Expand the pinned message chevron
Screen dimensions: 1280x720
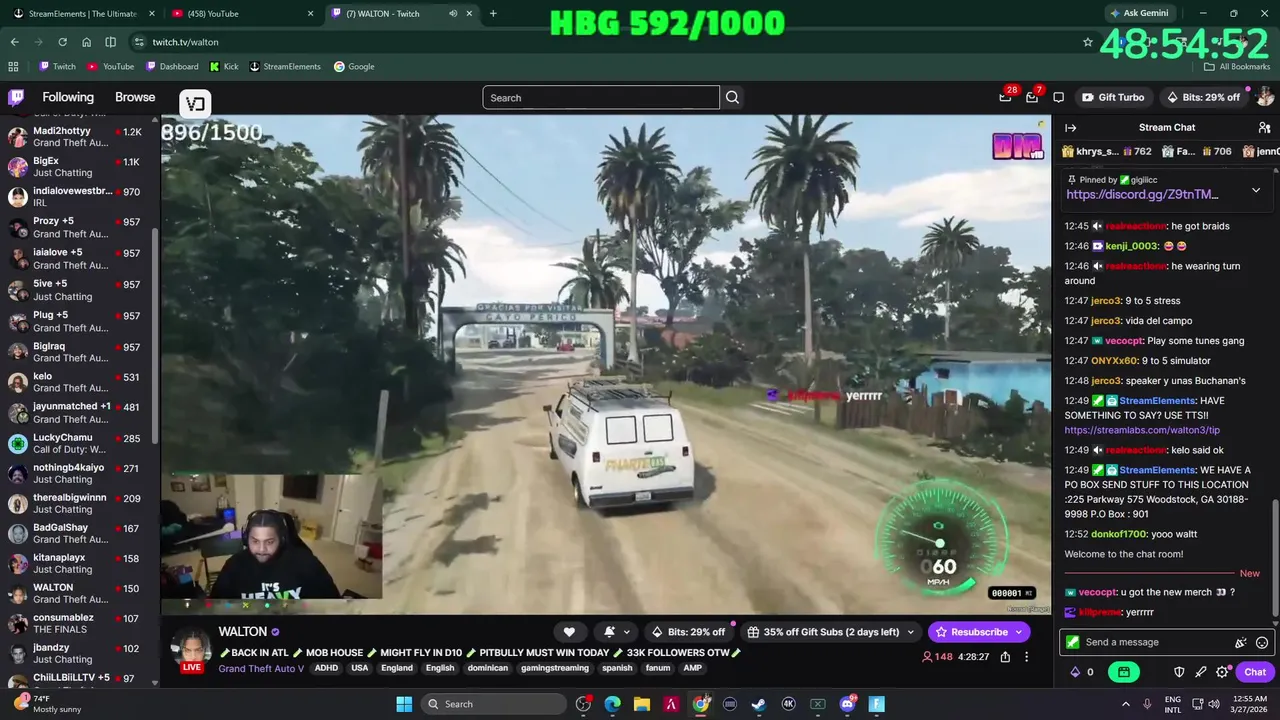(1256, 189)
